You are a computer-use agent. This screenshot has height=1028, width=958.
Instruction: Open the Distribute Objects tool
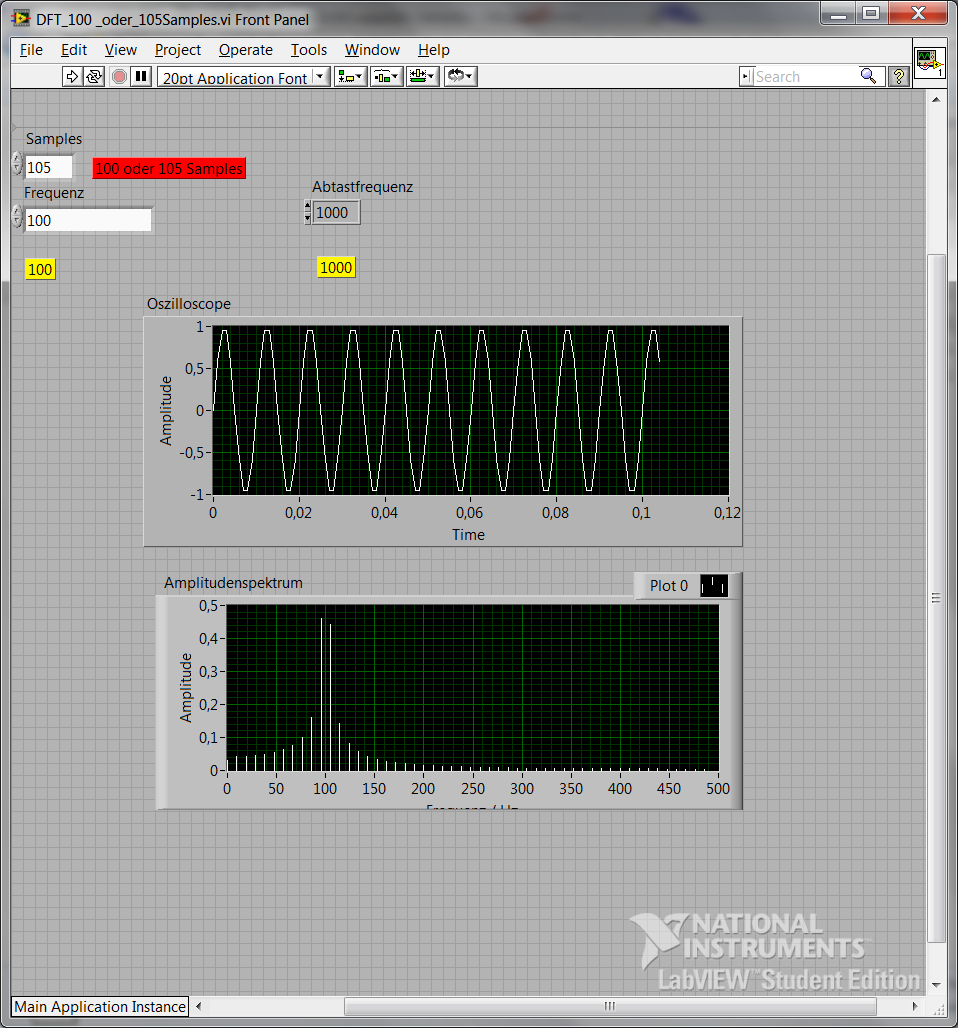[x=386, y=76]
